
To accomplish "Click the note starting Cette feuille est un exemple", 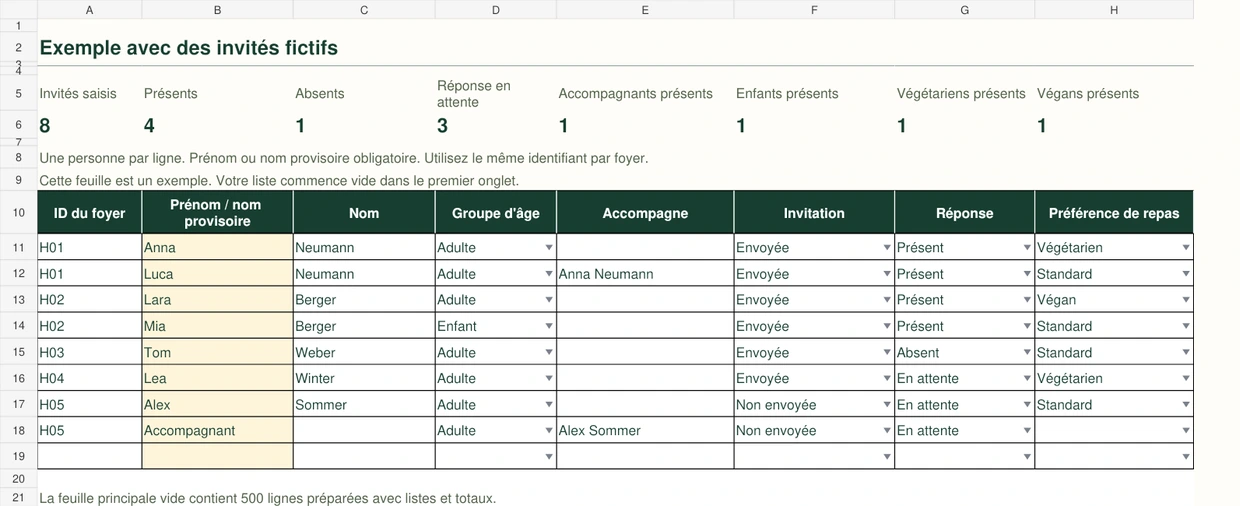I will coord(279,181).
